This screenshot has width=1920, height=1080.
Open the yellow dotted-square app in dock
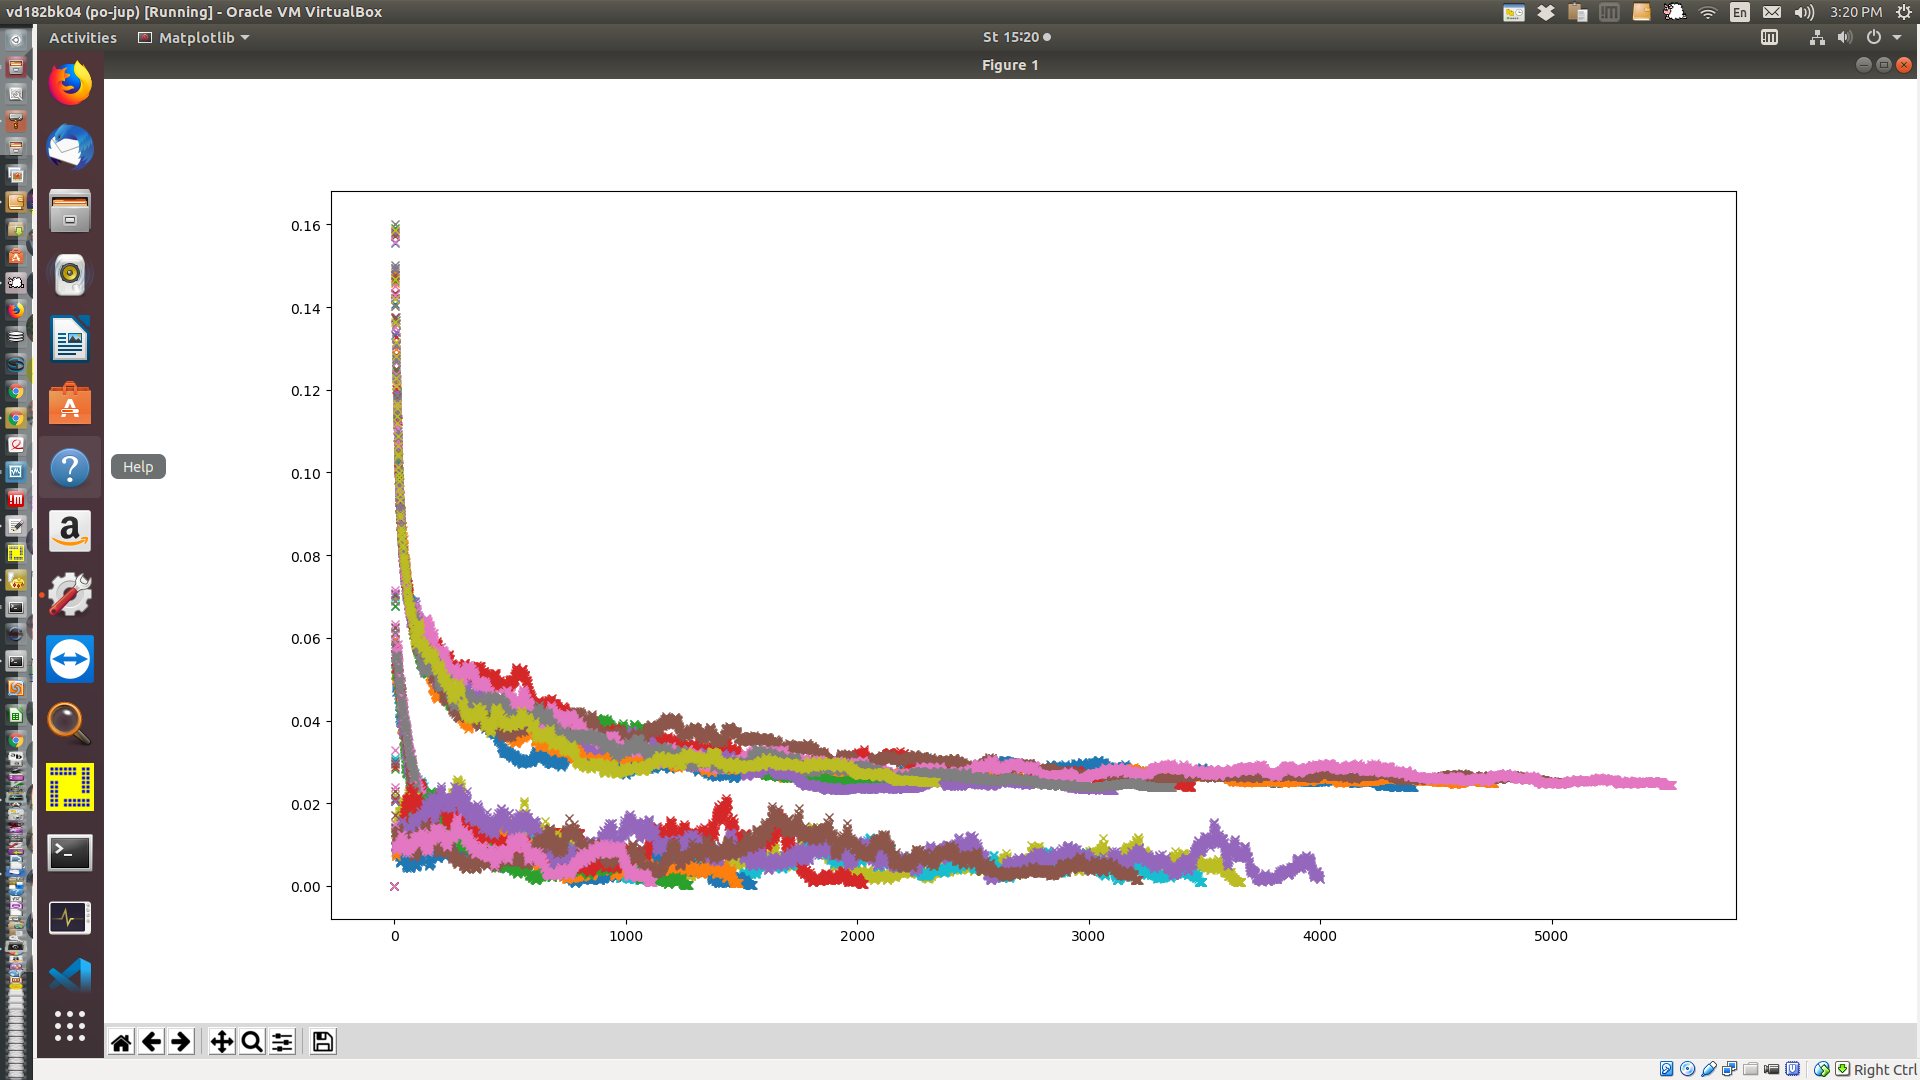[70, 787]
